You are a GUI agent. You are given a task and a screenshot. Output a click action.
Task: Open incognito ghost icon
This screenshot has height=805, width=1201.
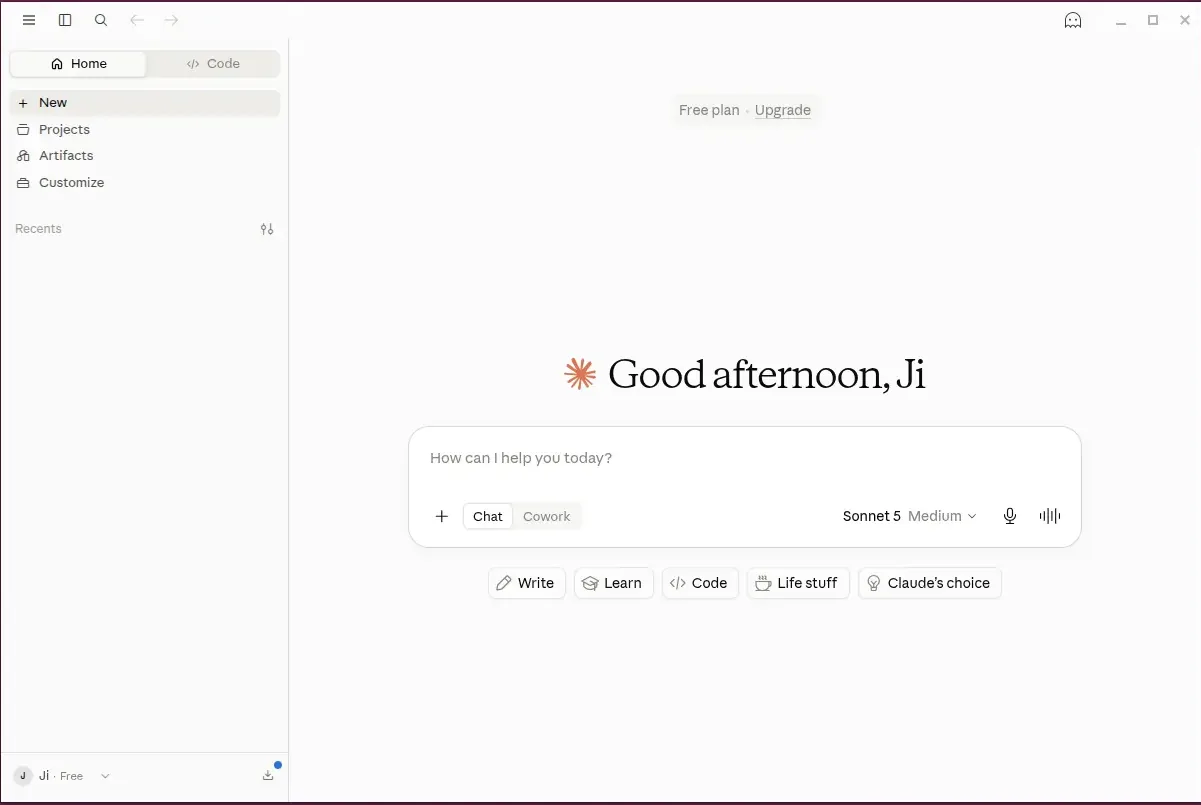[1073, 20]
